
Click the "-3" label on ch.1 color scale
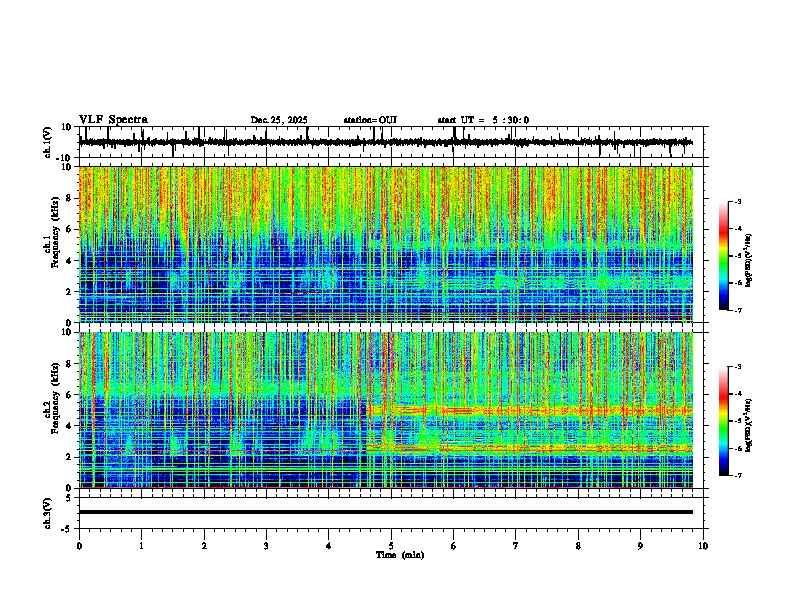pos(738,201)
